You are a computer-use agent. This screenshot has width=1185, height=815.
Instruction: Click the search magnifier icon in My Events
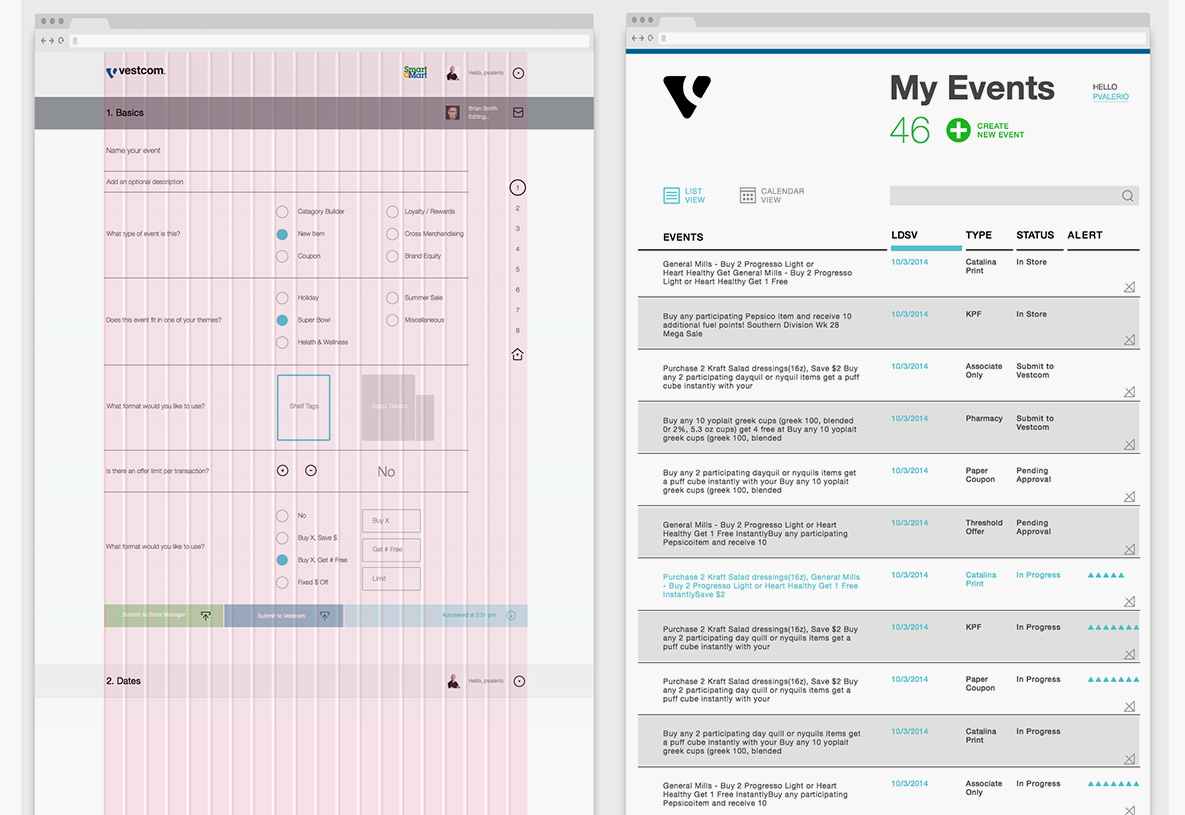(x=1127, y=196)
